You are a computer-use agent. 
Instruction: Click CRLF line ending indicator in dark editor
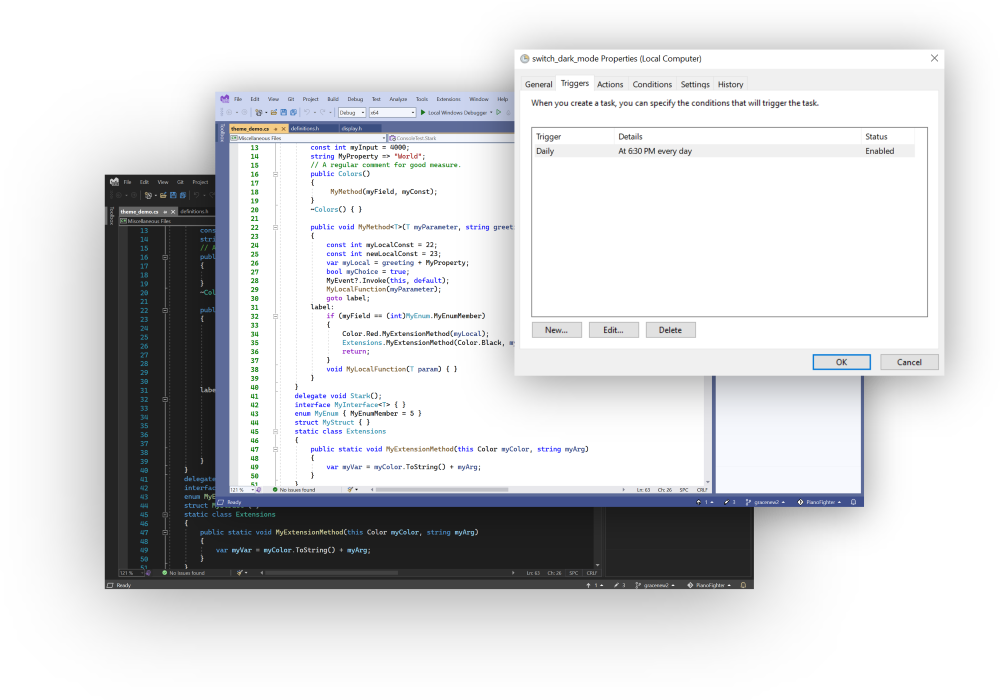pyautogui.click(x=591, y=572)
